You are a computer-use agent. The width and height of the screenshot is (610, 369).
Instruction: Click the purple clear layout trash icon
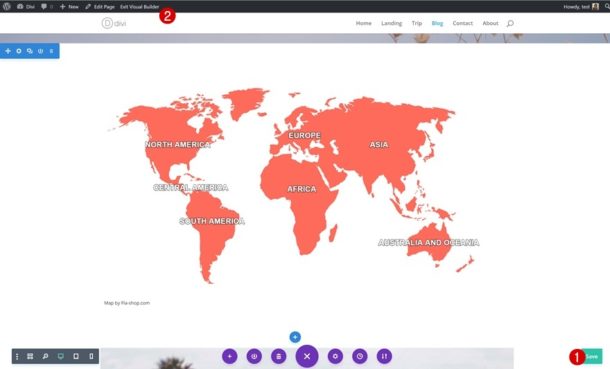(x=279, y=356)
